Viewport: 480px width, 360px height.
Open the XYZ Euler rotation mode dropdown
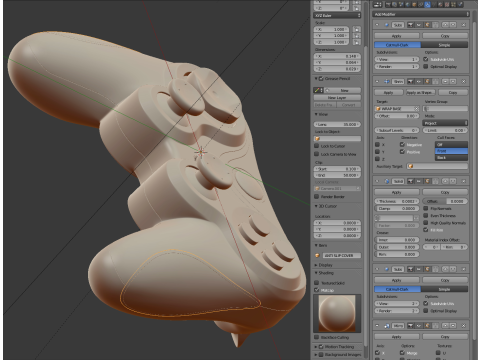337,15
